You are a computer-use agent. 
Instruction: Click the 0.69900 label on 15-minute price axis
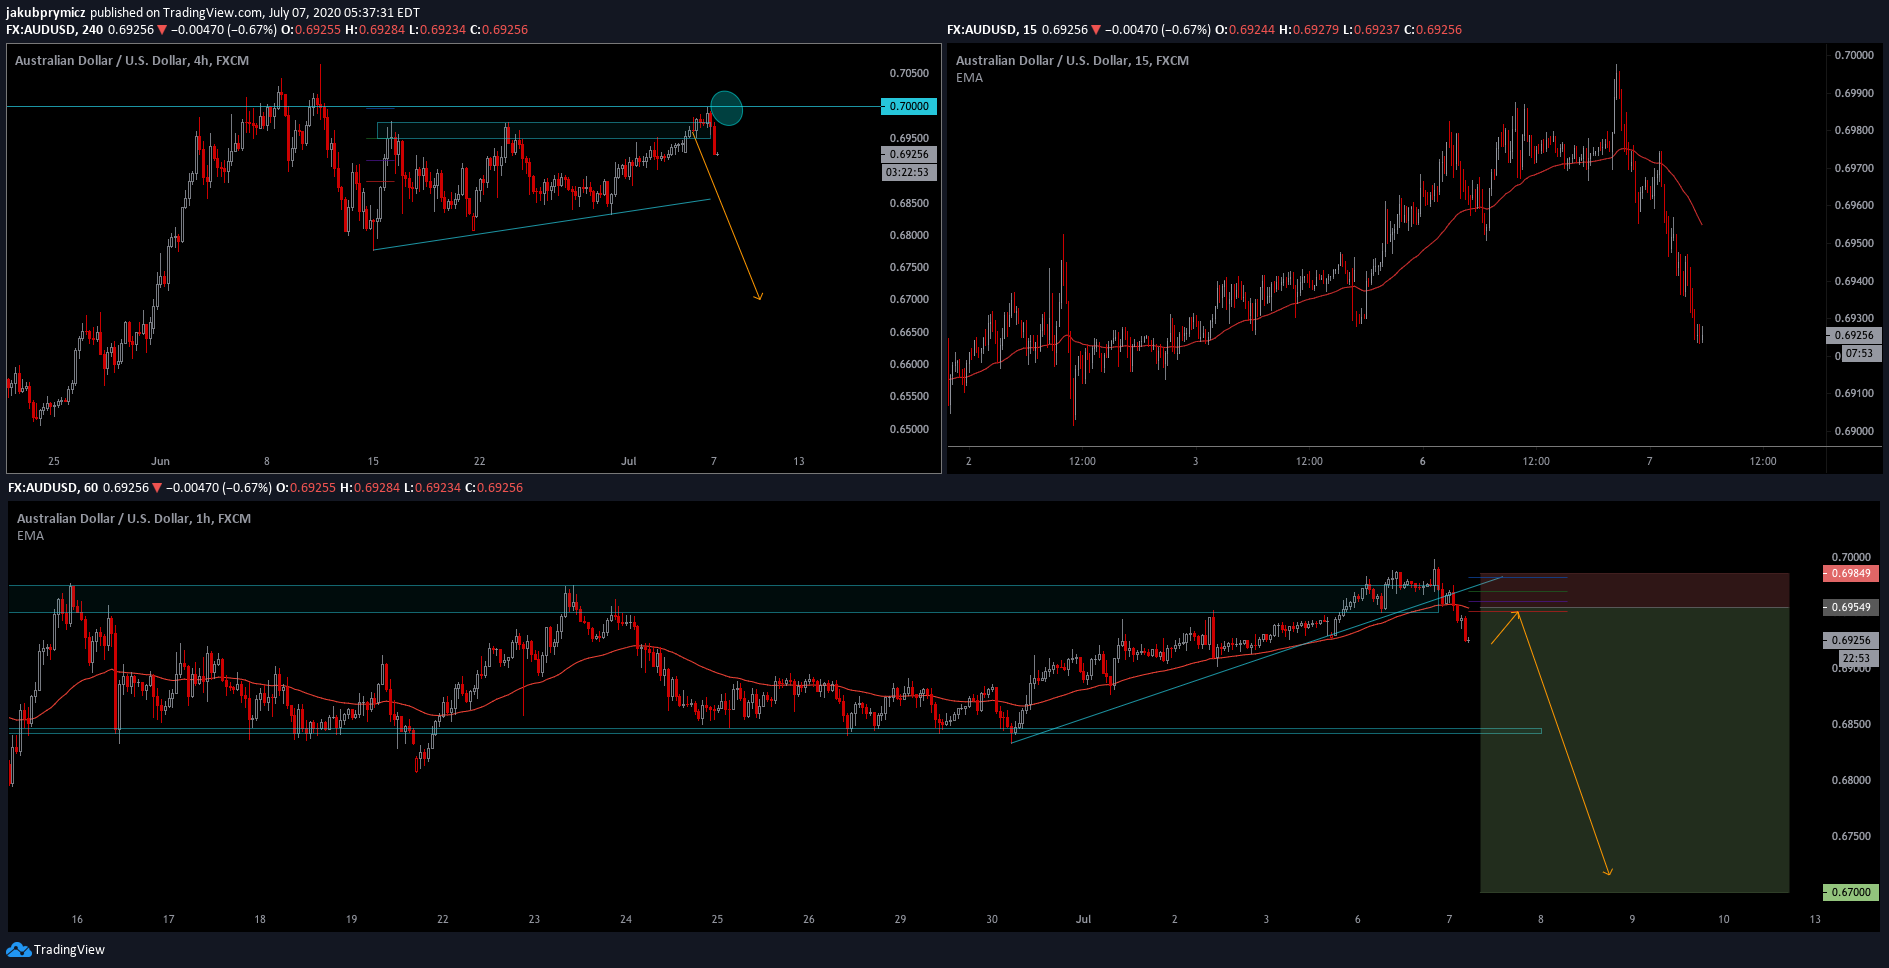1853,93
